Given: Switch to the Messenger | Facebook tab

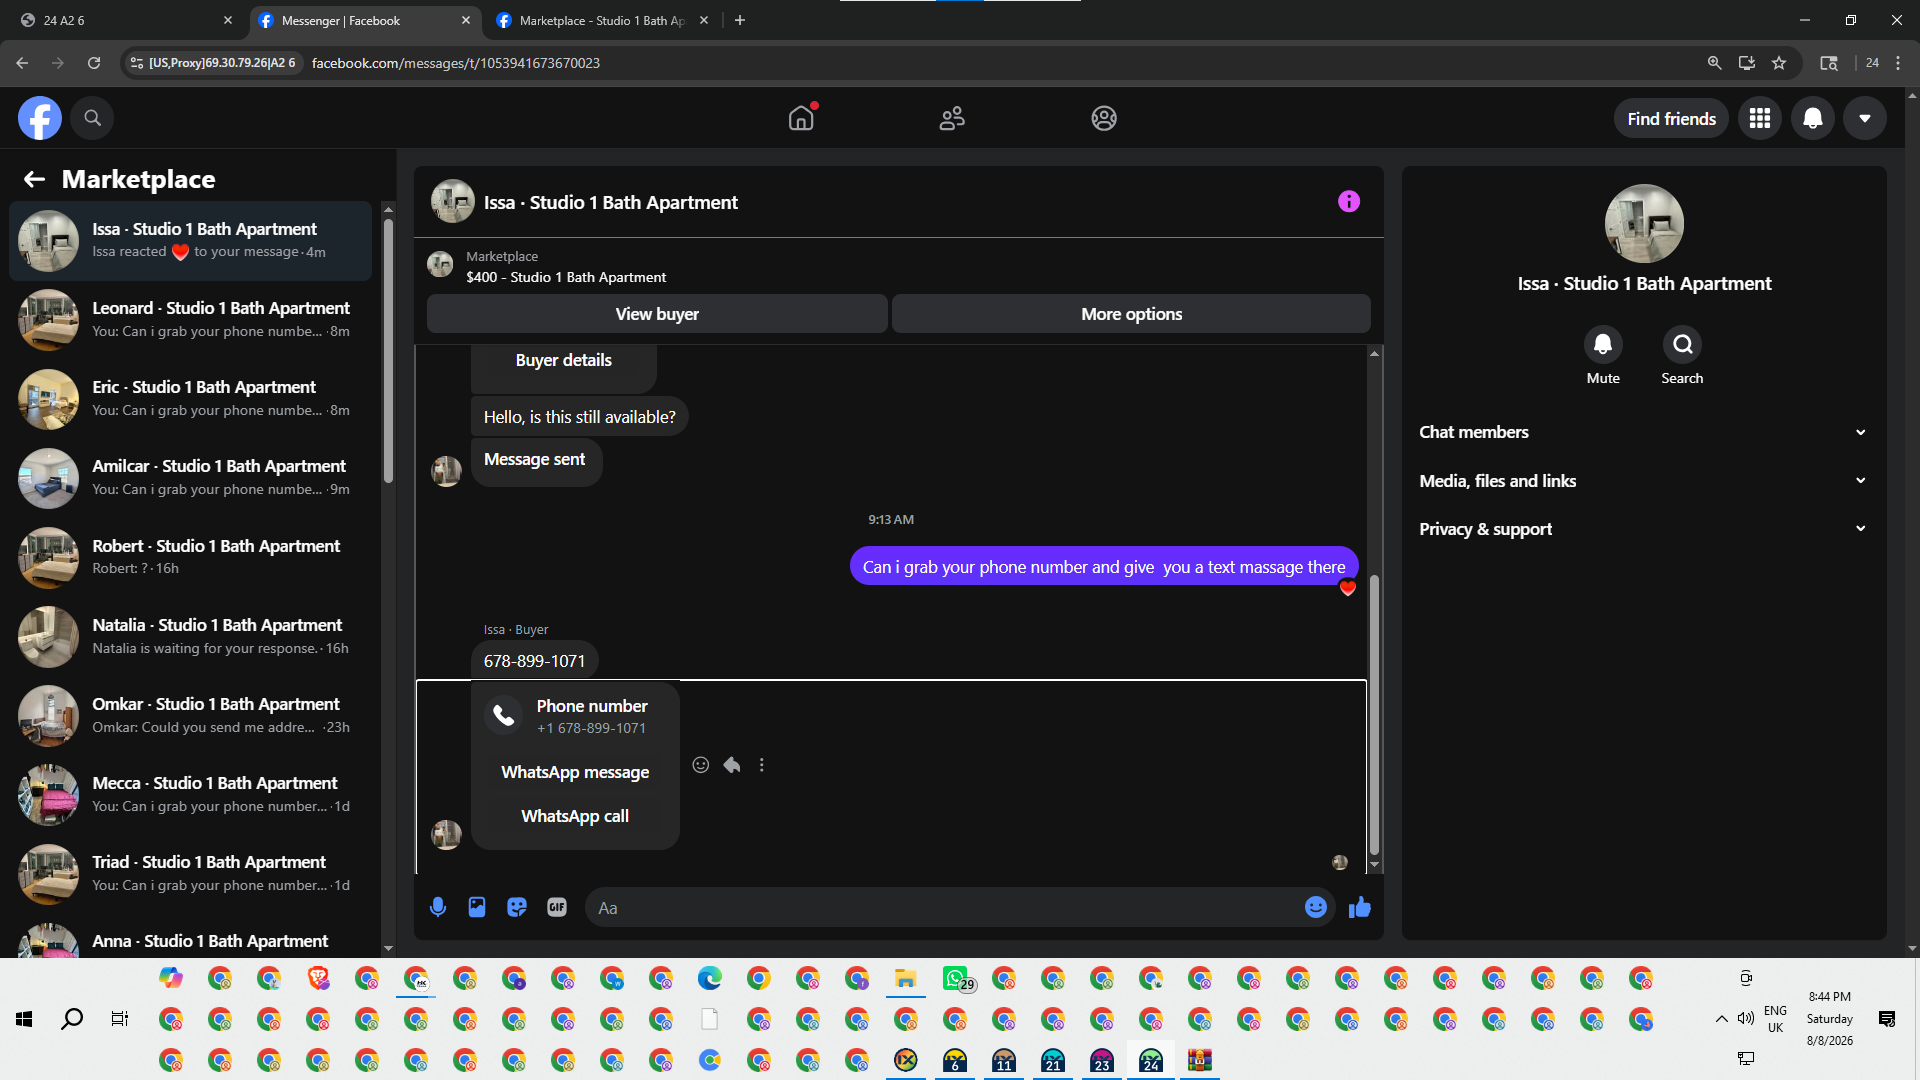Looking at the screenshot, I should coord(364,20).
